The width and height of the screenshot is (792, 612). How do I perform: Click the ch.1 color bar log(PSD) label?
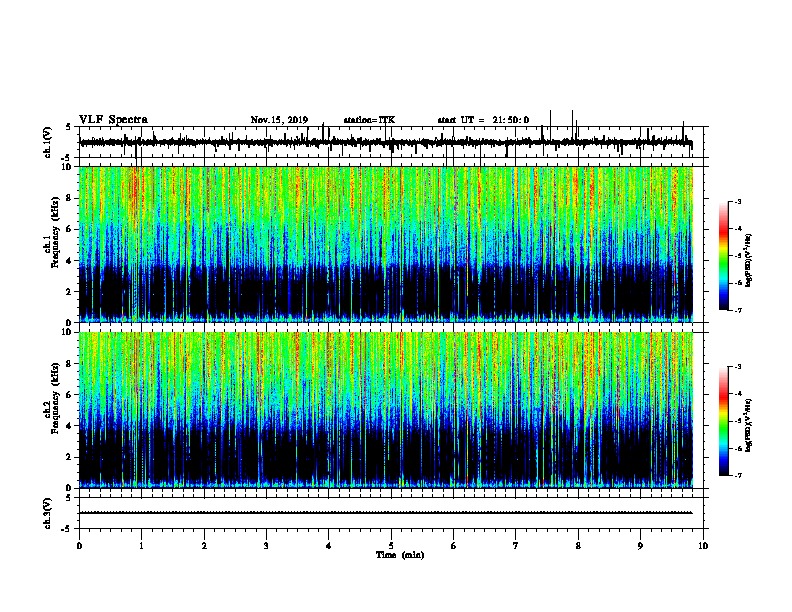tap(748, 260)
